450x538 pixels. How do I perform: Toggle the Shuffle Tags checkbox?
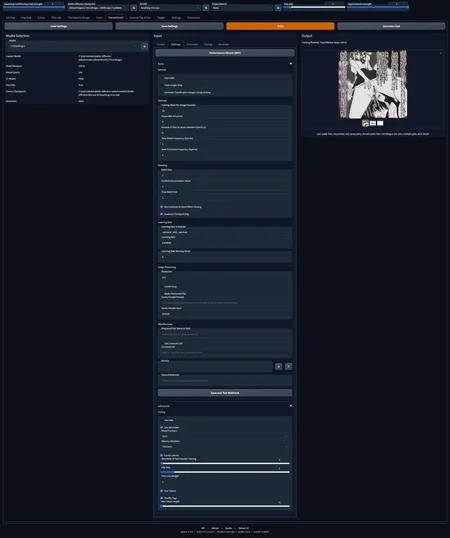pyautogui.click(x=162, y=498)
